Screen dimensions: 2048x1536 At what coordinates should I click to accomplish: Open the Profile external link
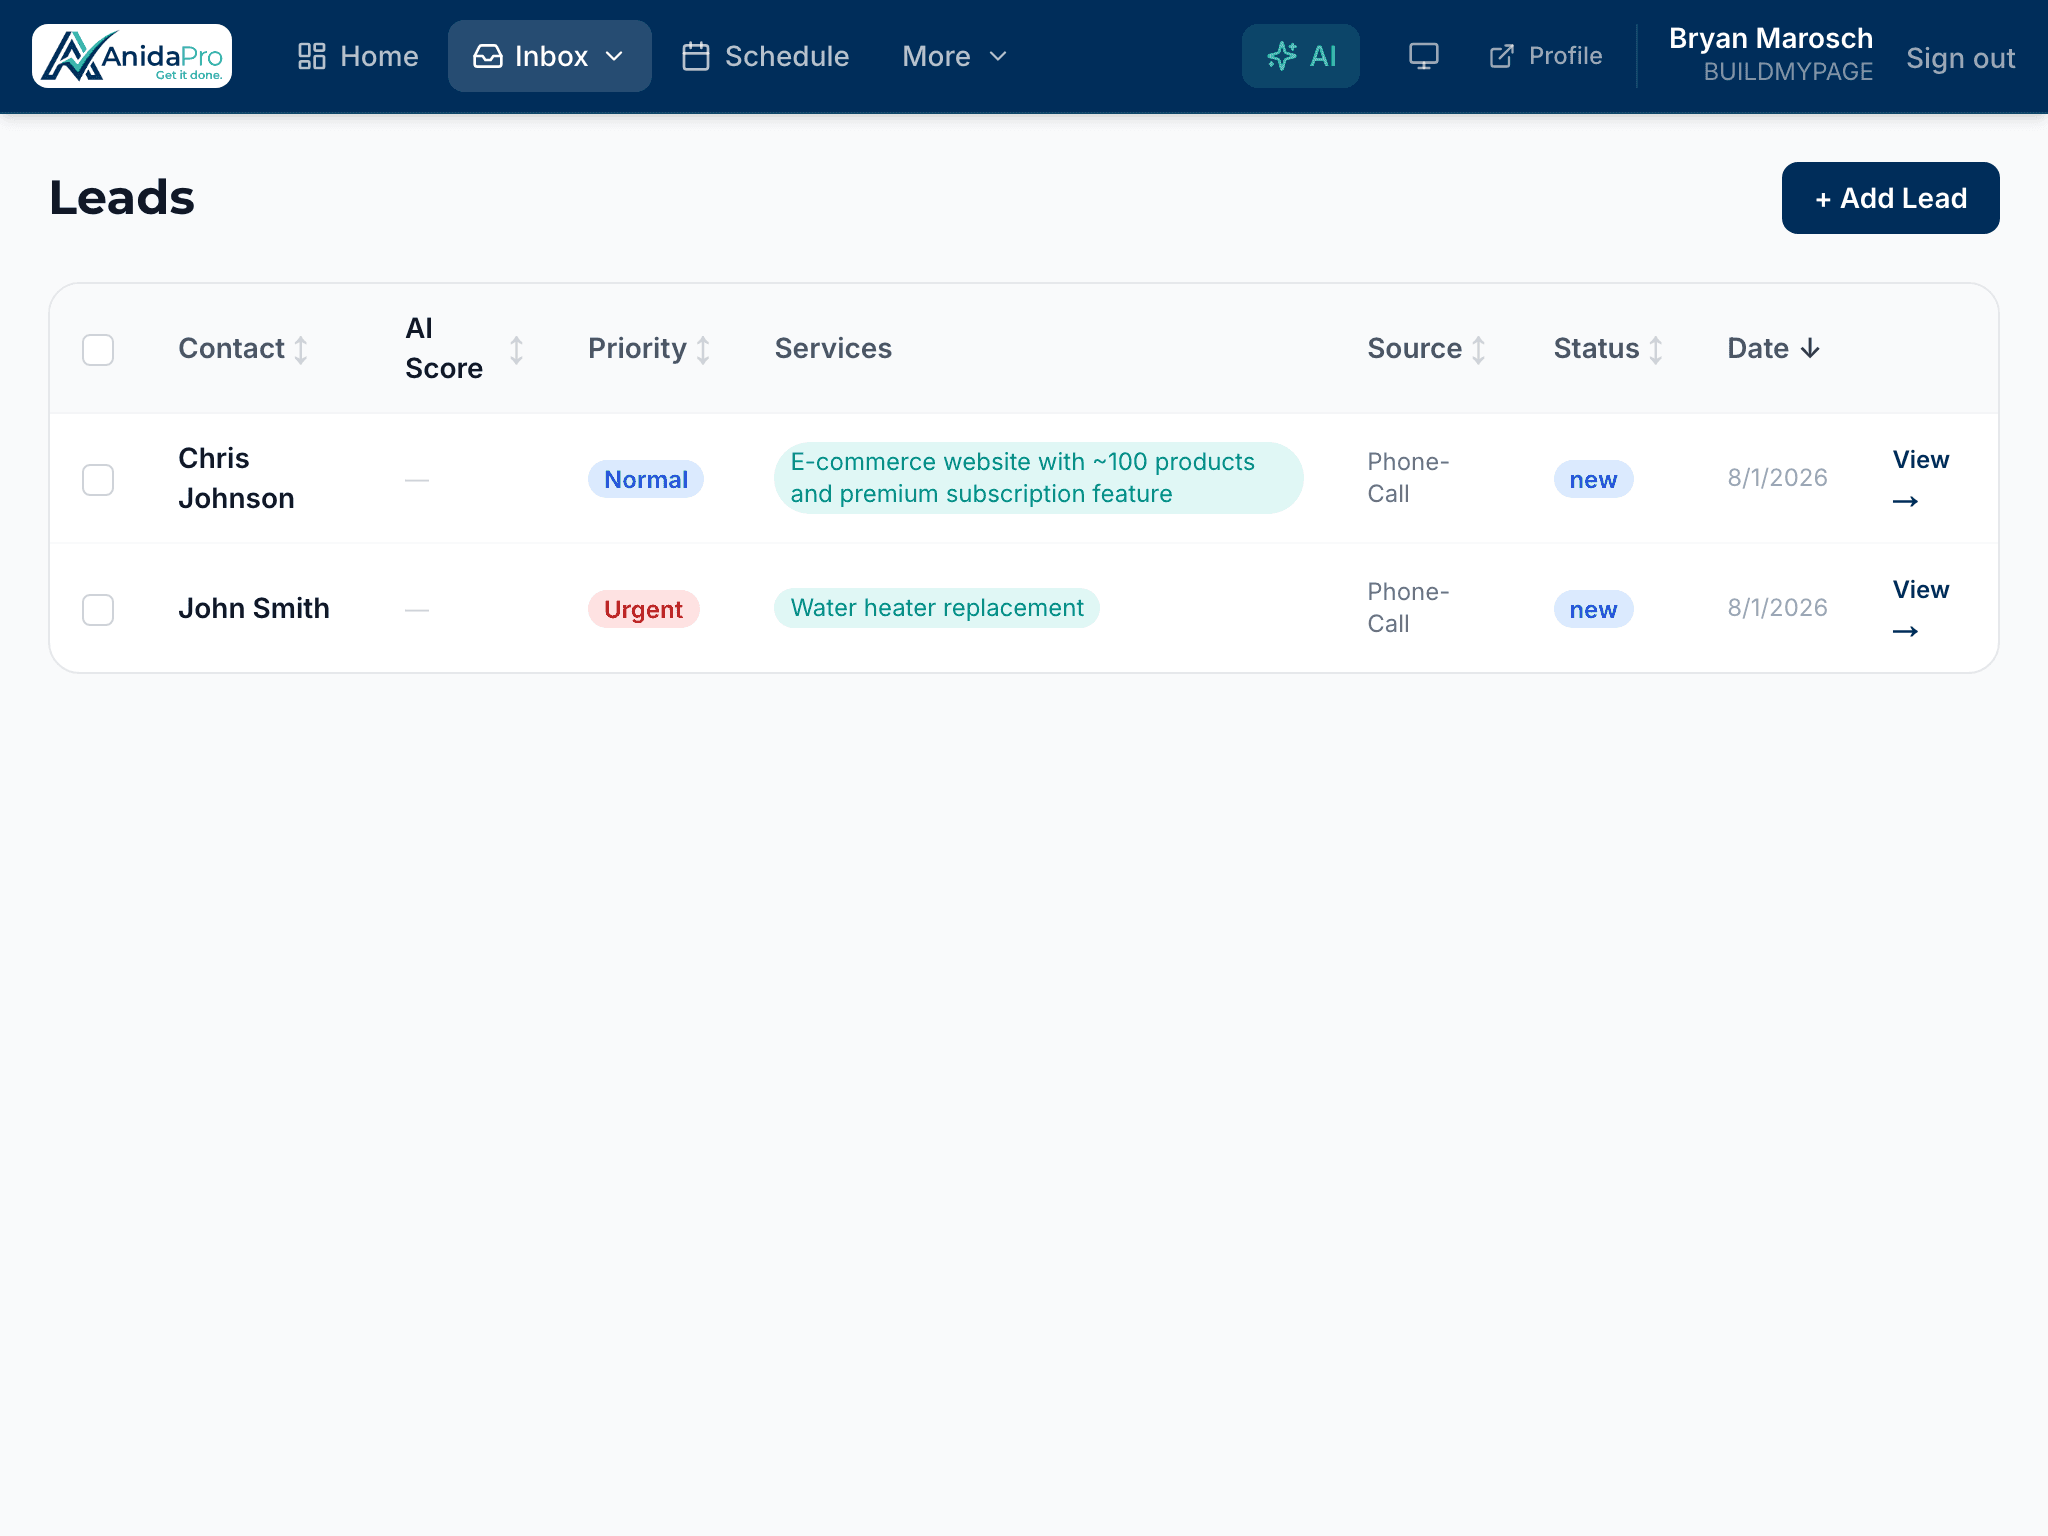point(1545,56)
